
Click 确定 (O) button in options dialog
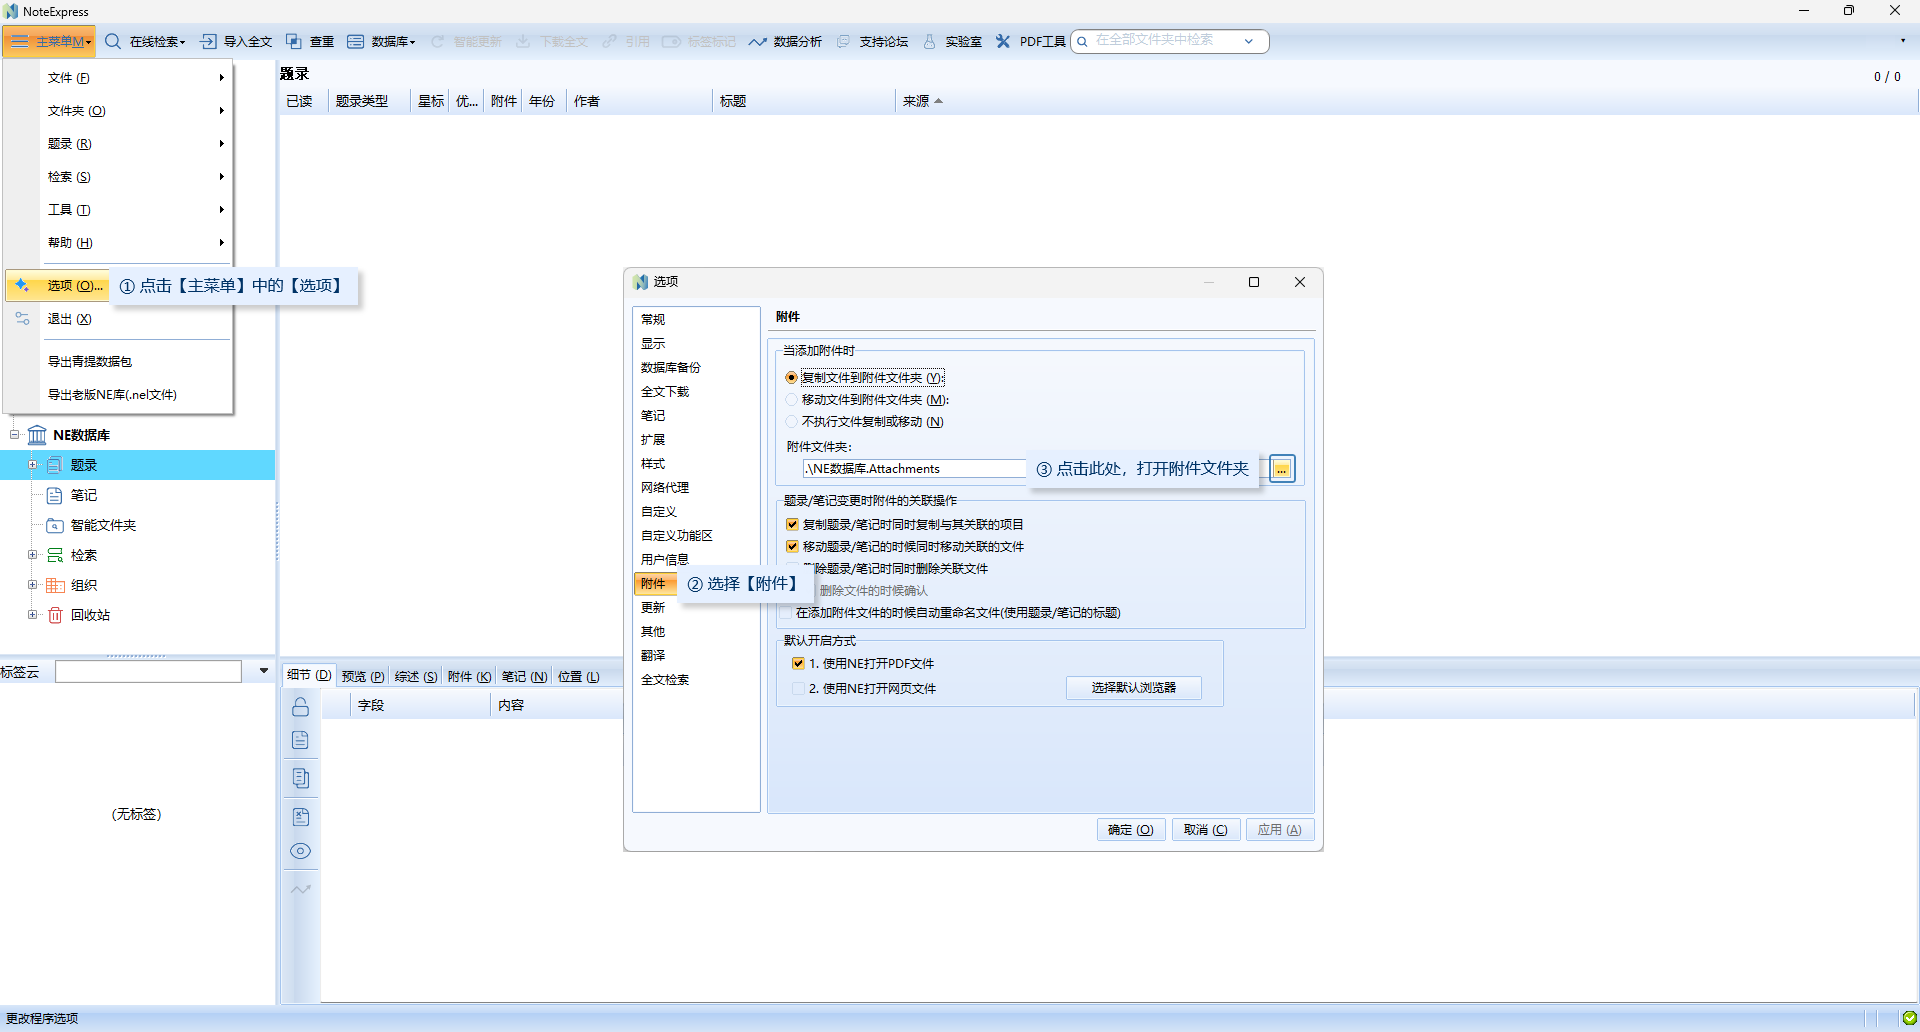(1131, 830)
